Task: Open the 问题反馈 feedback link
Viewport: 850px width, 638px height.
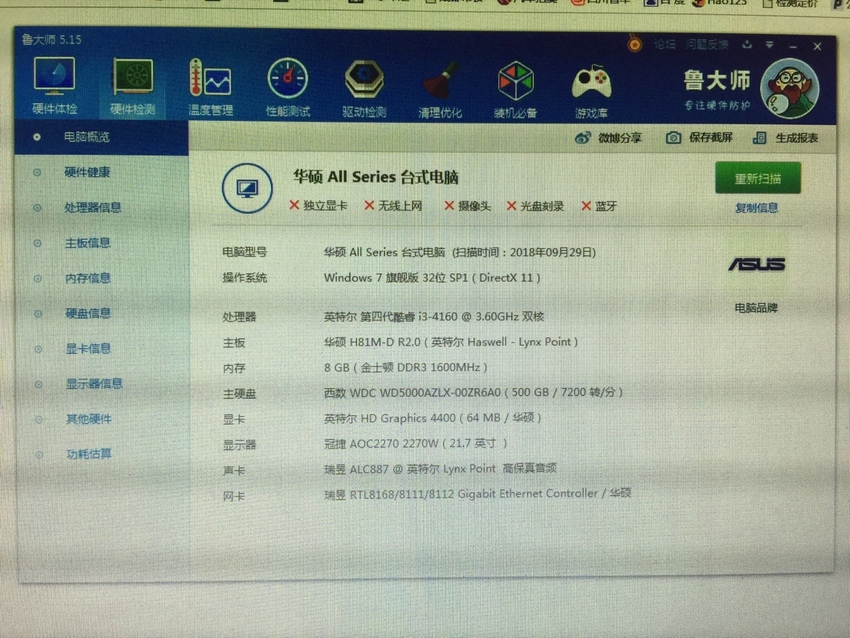Action: click(707, 44)
